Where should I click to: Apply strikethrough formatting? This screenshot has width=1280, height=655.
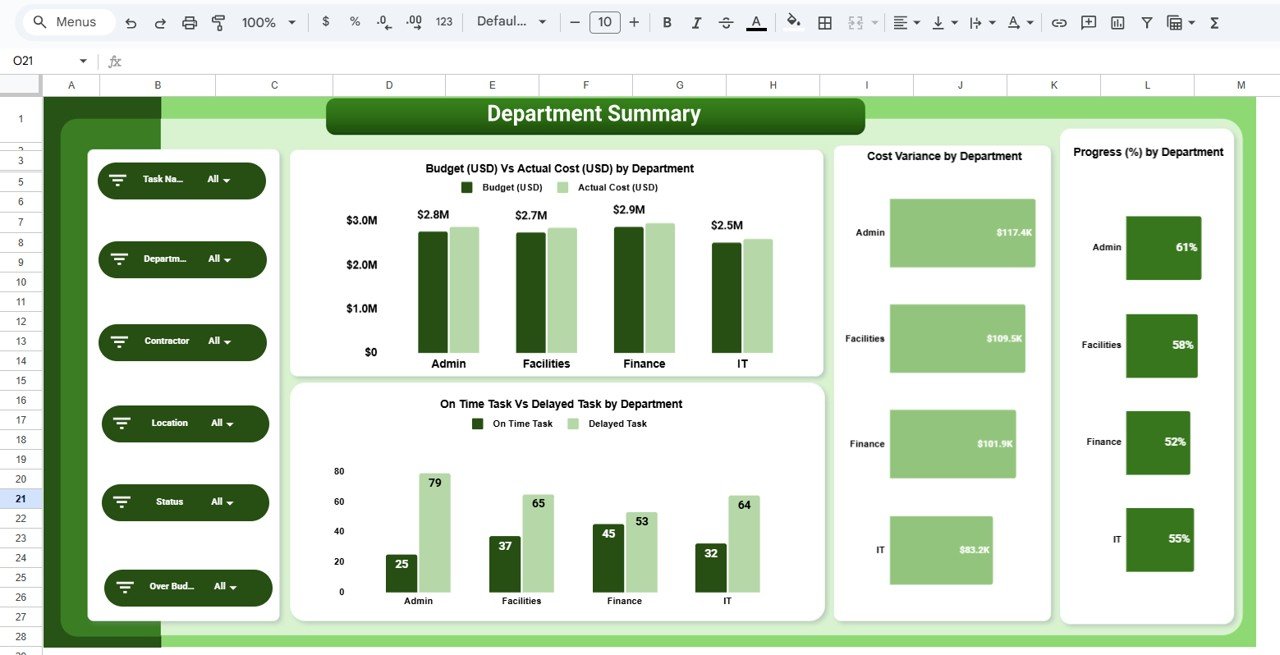[x=726, y=21]
